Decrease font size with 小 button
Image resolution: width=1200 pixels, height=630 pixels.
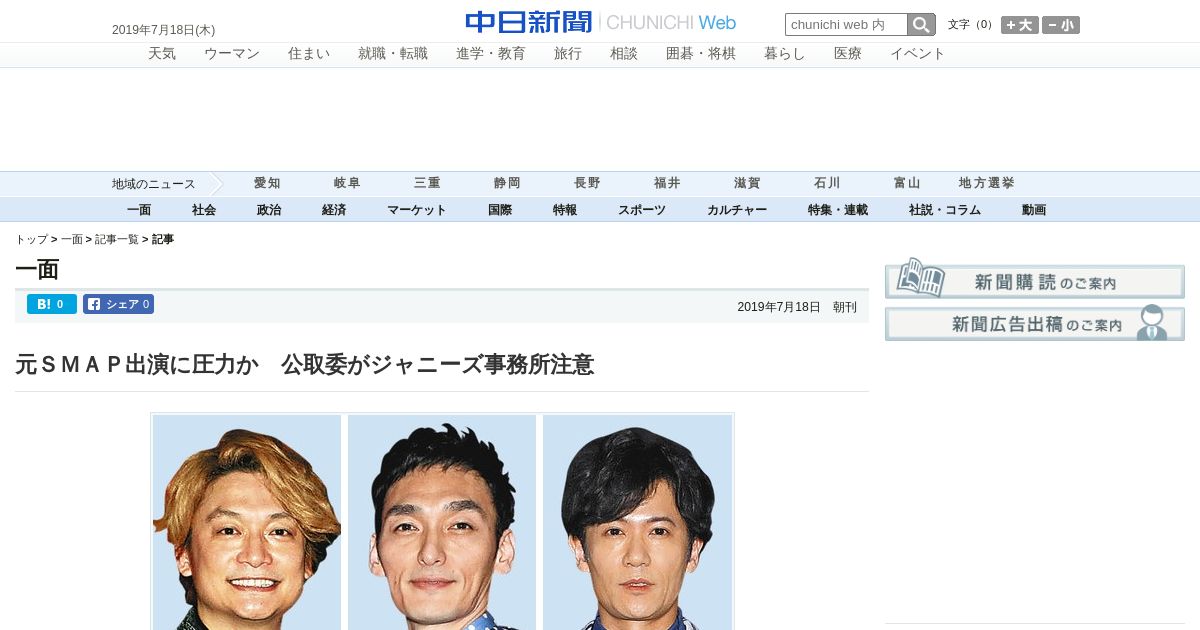1061,25
